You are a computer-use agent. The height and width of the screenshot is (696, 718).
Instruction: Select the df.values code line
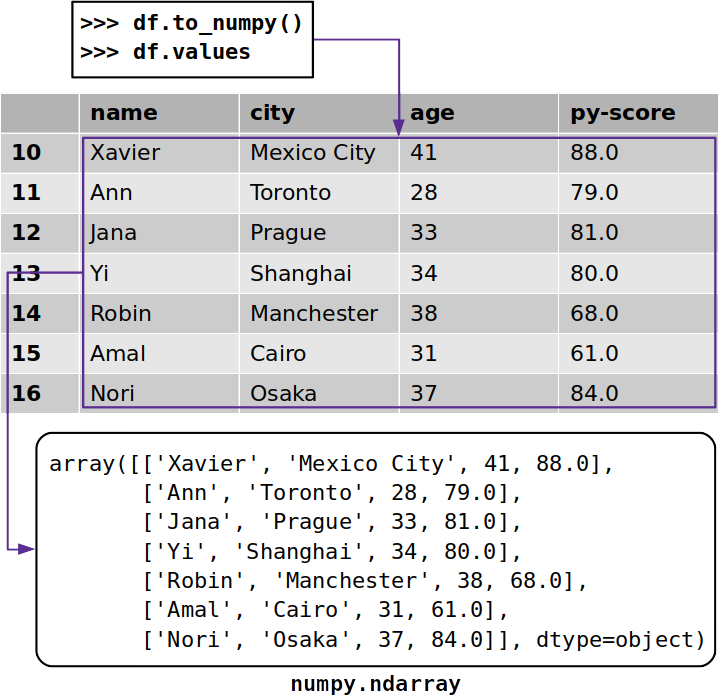click(165, 52)
